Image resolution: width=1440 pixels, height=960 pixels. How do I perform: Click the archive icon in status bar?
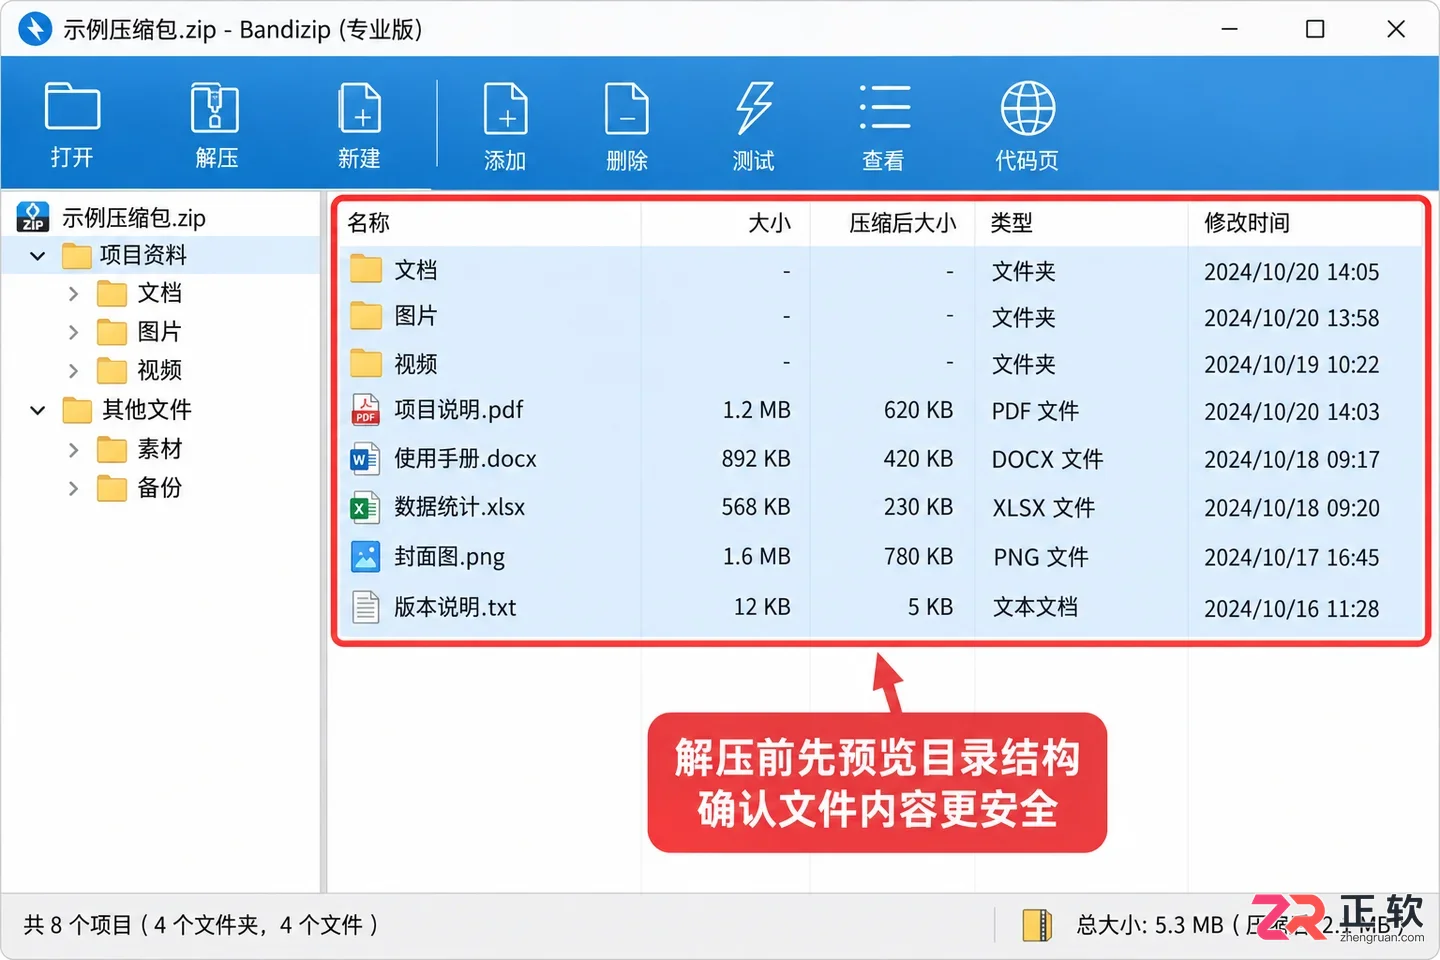1037,925
